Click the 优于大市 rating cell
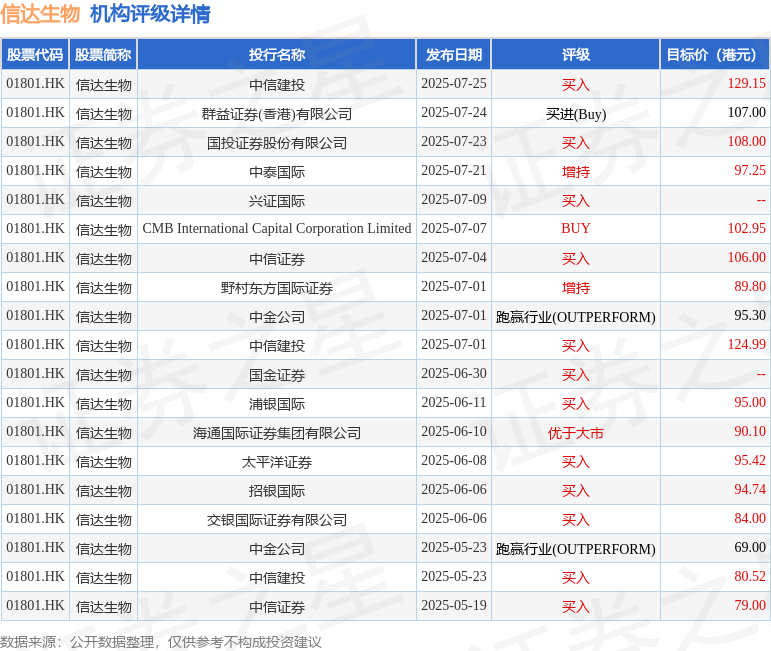The width and height of the screenshot is (771, 651). [576, 433]
